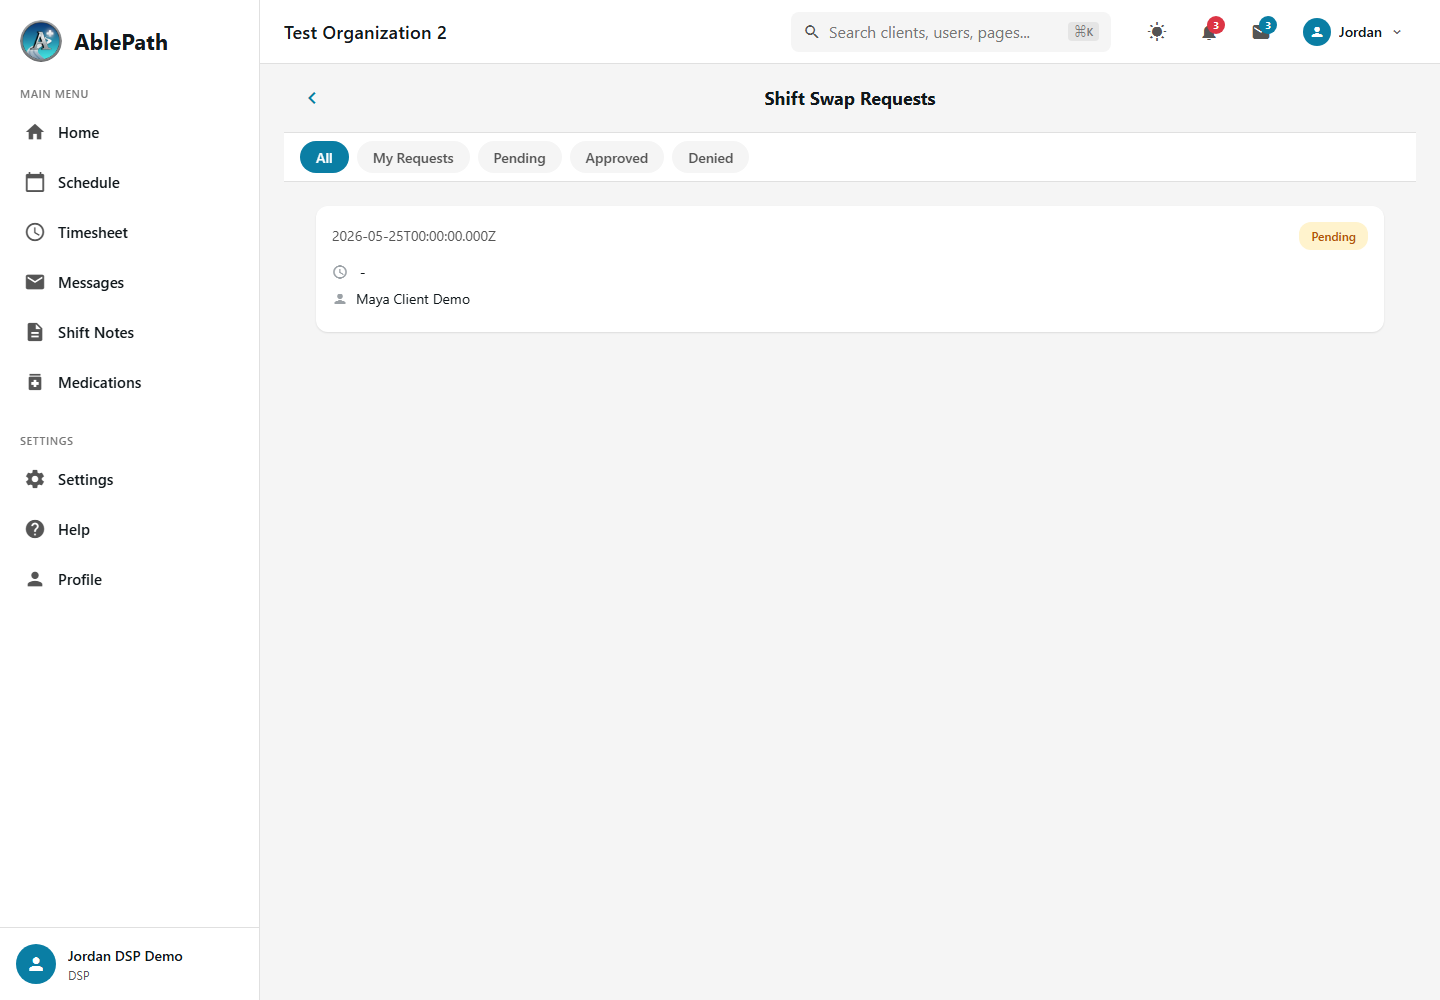Click the AblePath brand name
Viewport: 1440px width, 1000px height.
pos(121,41)
